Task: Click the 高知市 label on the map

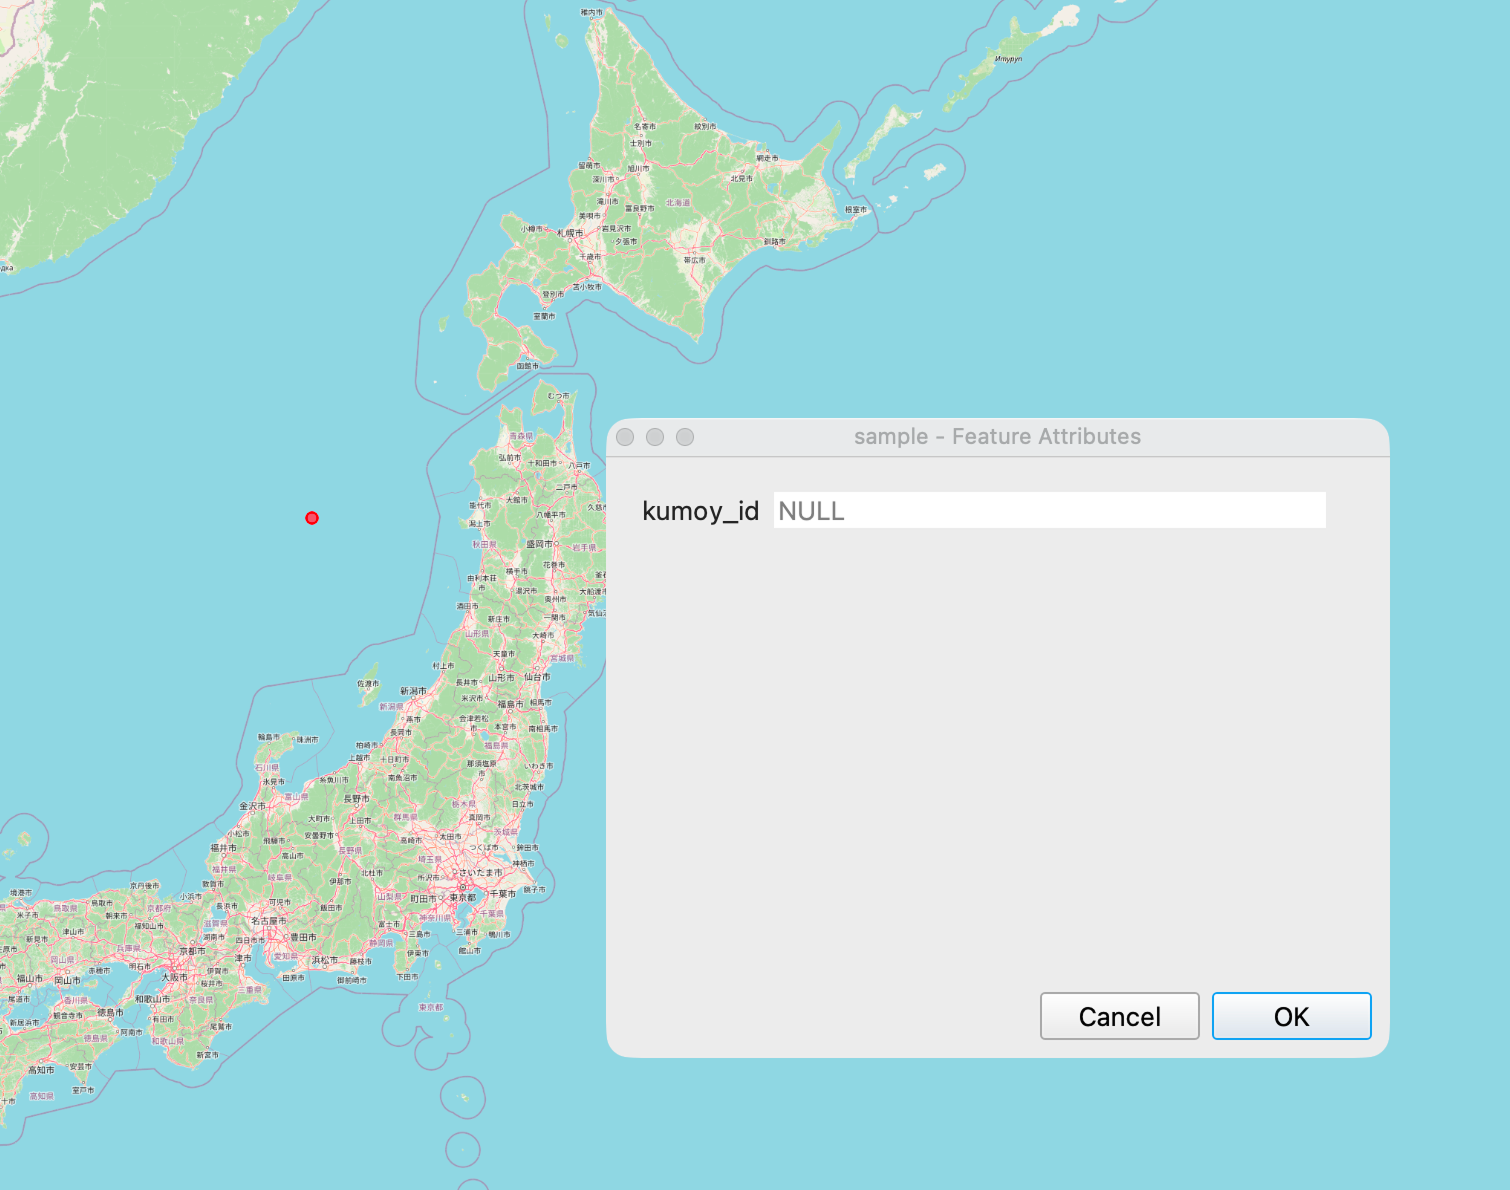Action: [41, 1070]
